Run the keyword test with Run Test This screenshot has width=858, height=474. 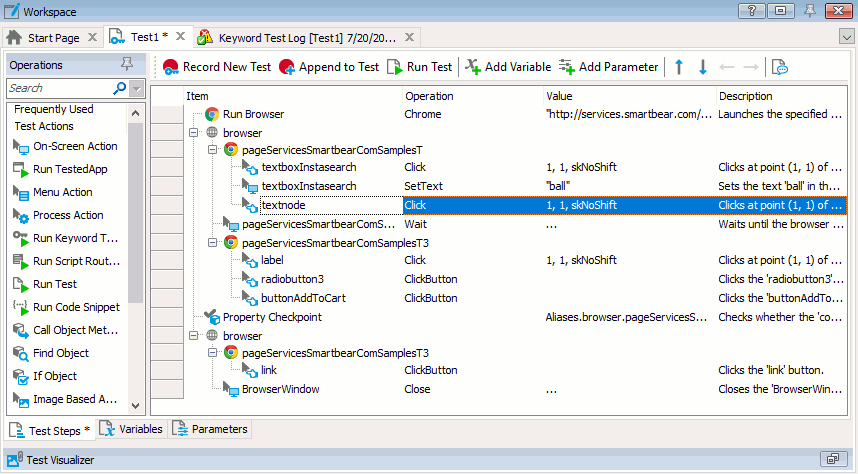click(x=419, y=67)
